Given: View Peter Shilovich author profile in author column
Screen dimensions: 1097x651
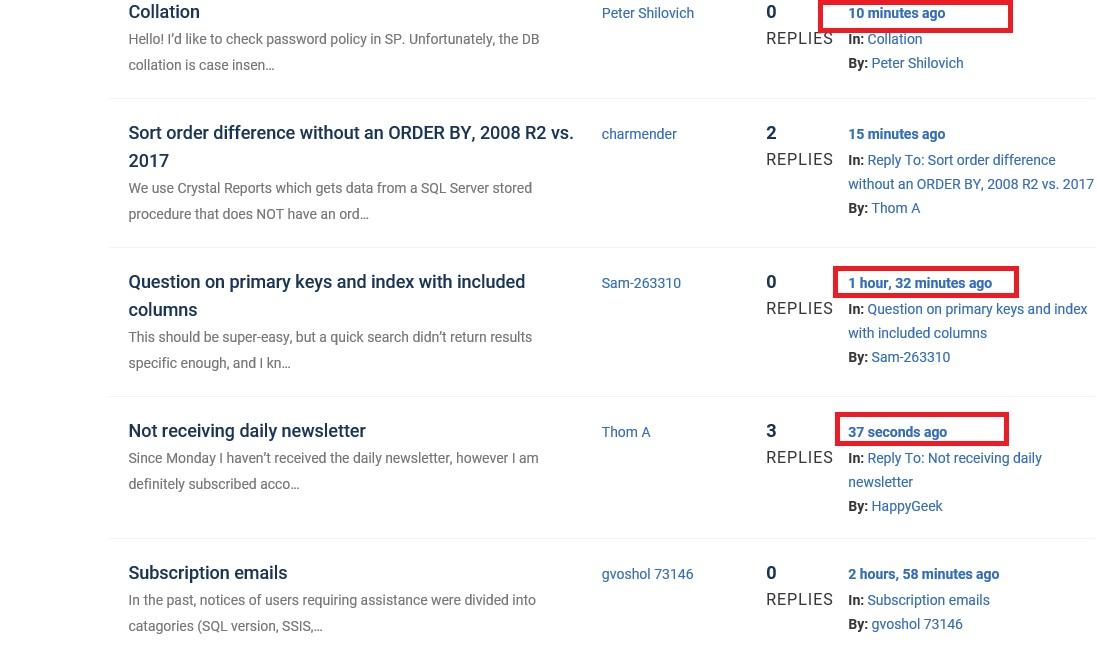Looking at the screenshot, I should tap(647, 13).
